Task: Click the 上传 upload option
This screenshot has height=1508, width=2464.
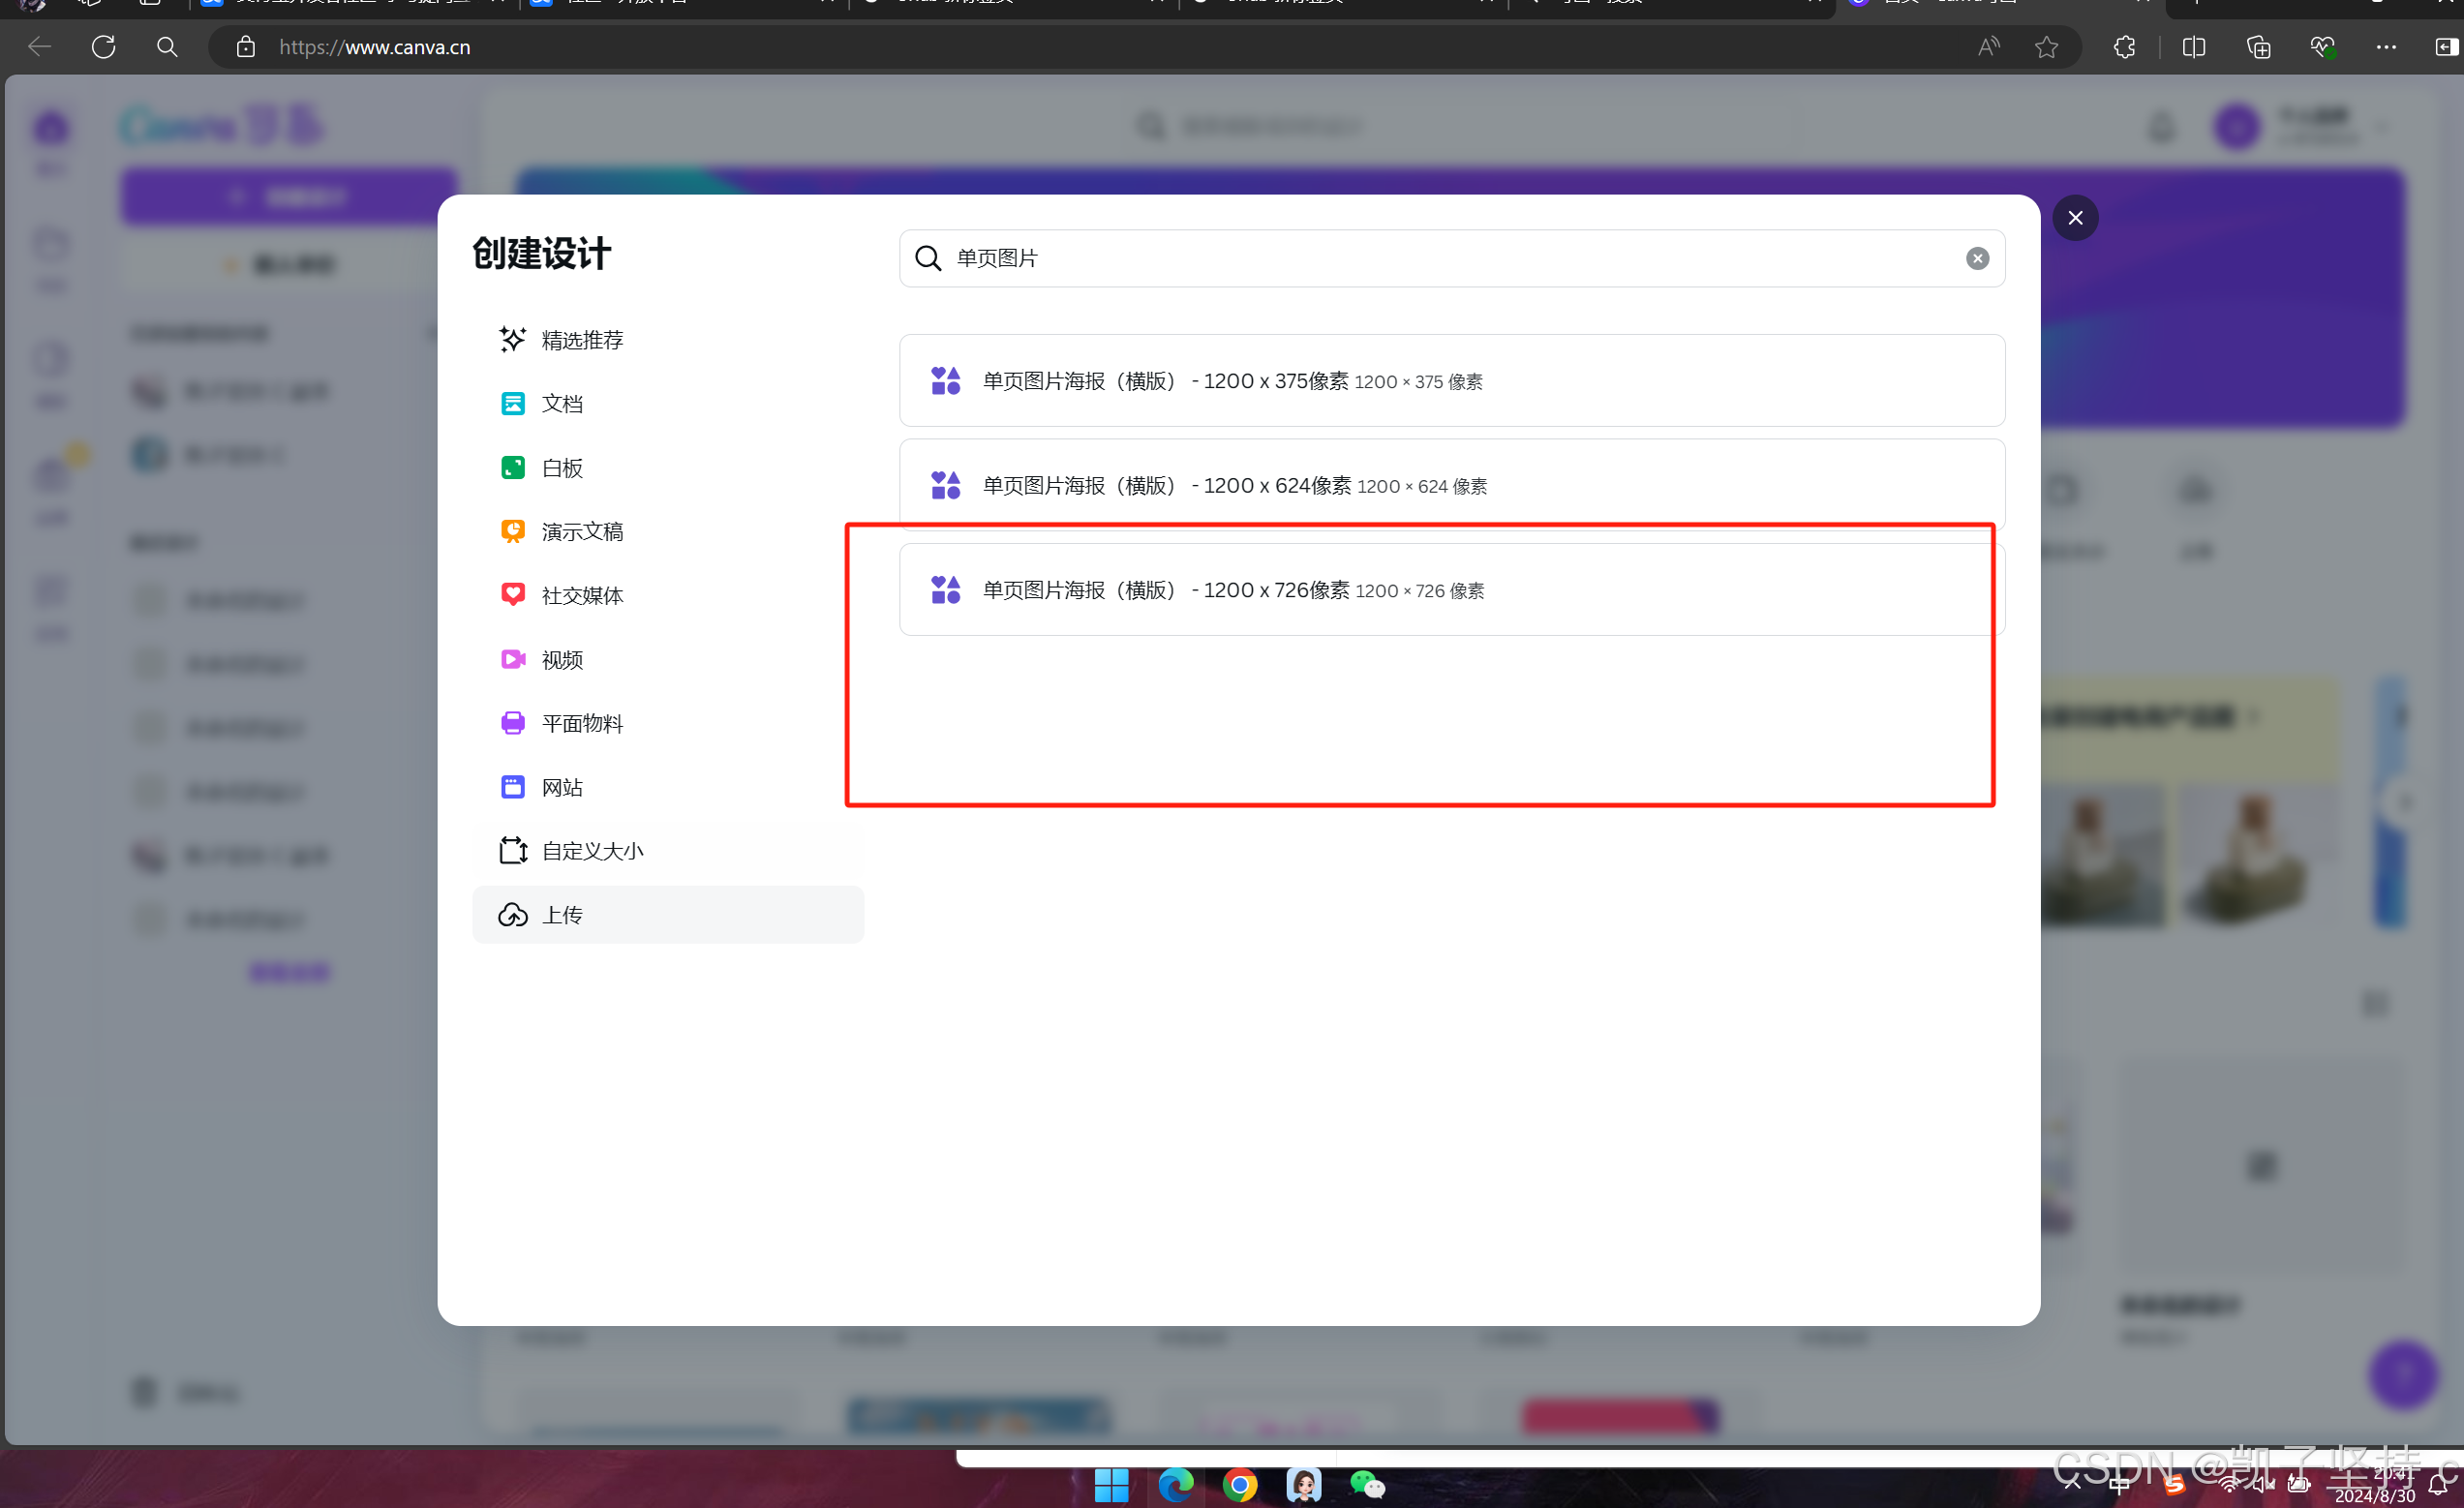Action: [x=562, y=915]
